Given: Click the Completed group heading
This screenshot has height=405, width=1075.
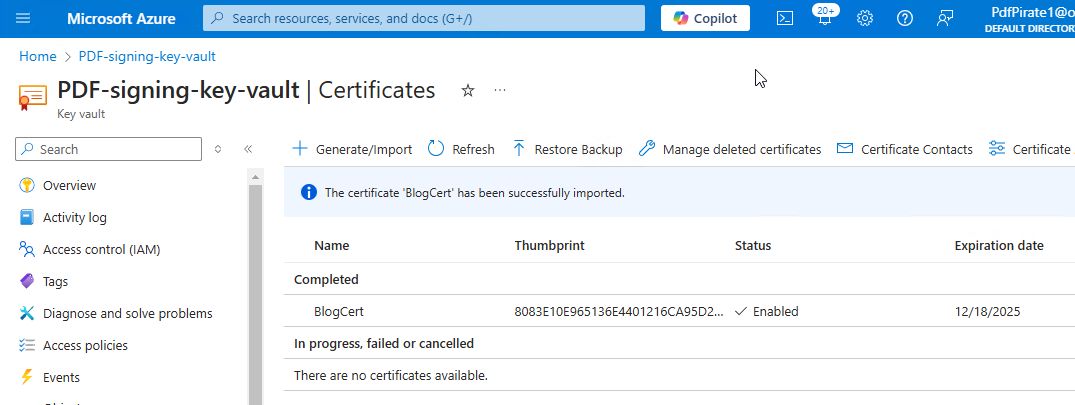Looking at the screenshot, I should tap(326, 280).
